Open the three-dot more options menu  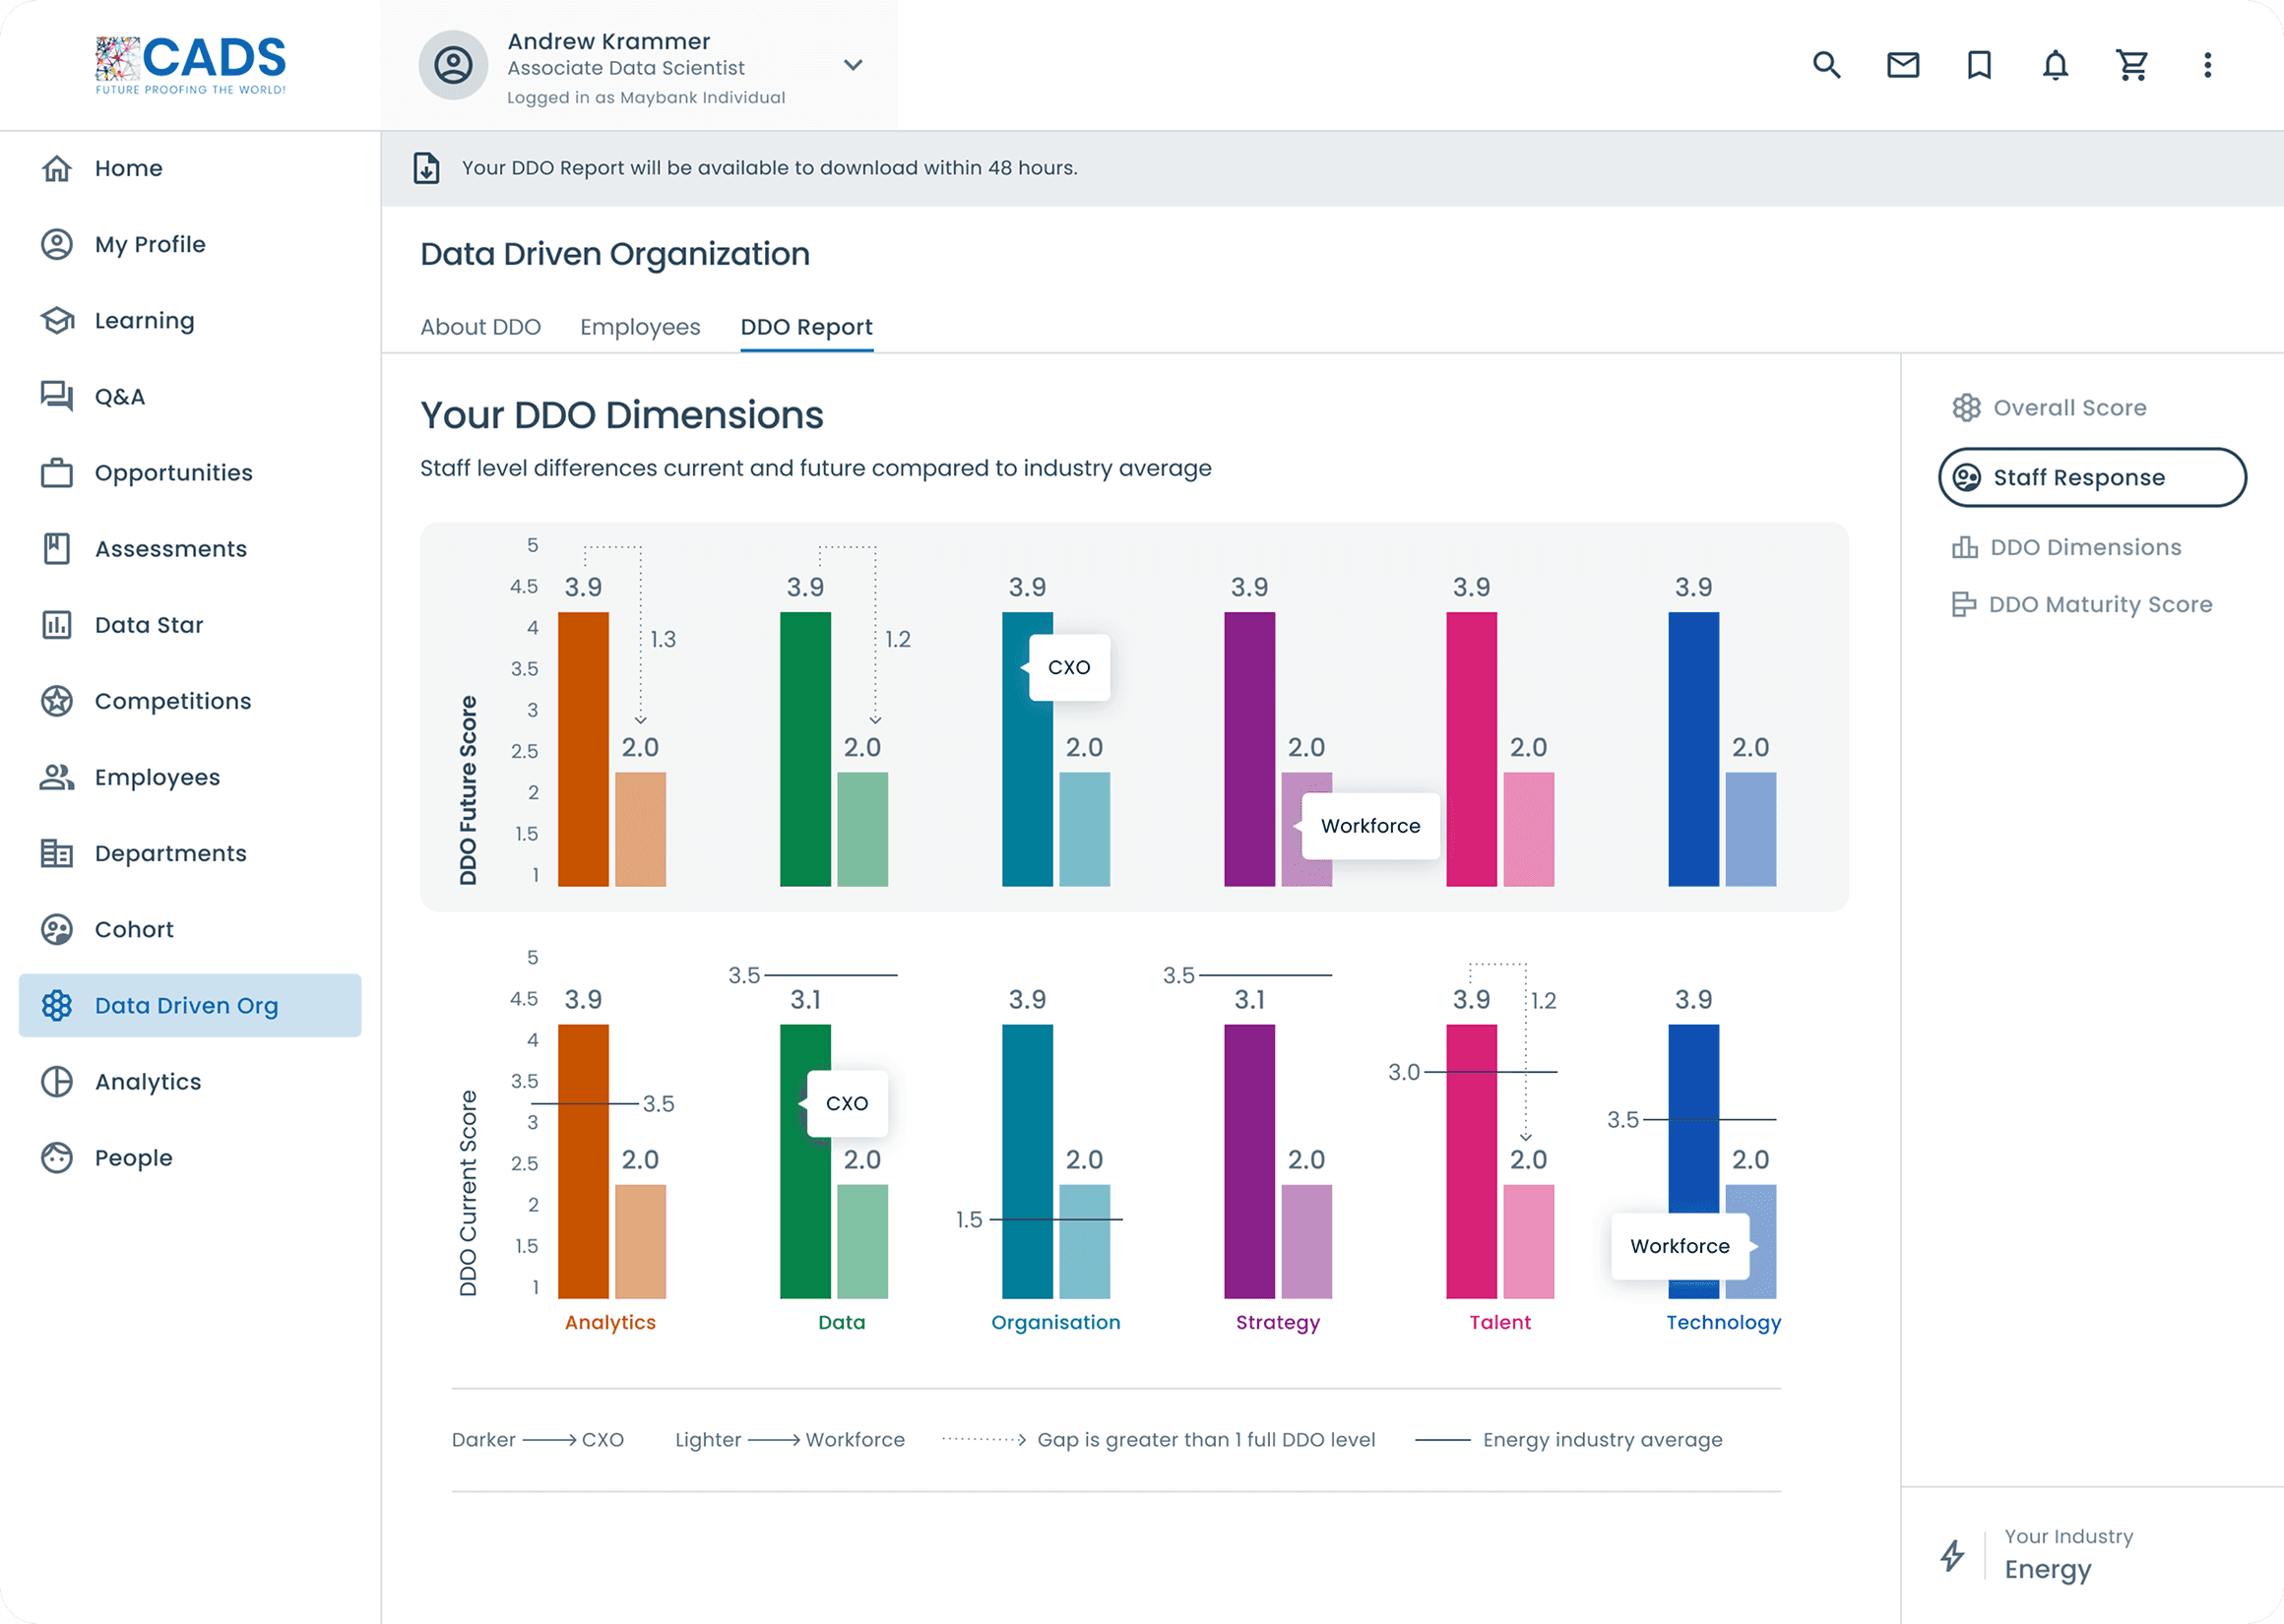click(2207, 65)
